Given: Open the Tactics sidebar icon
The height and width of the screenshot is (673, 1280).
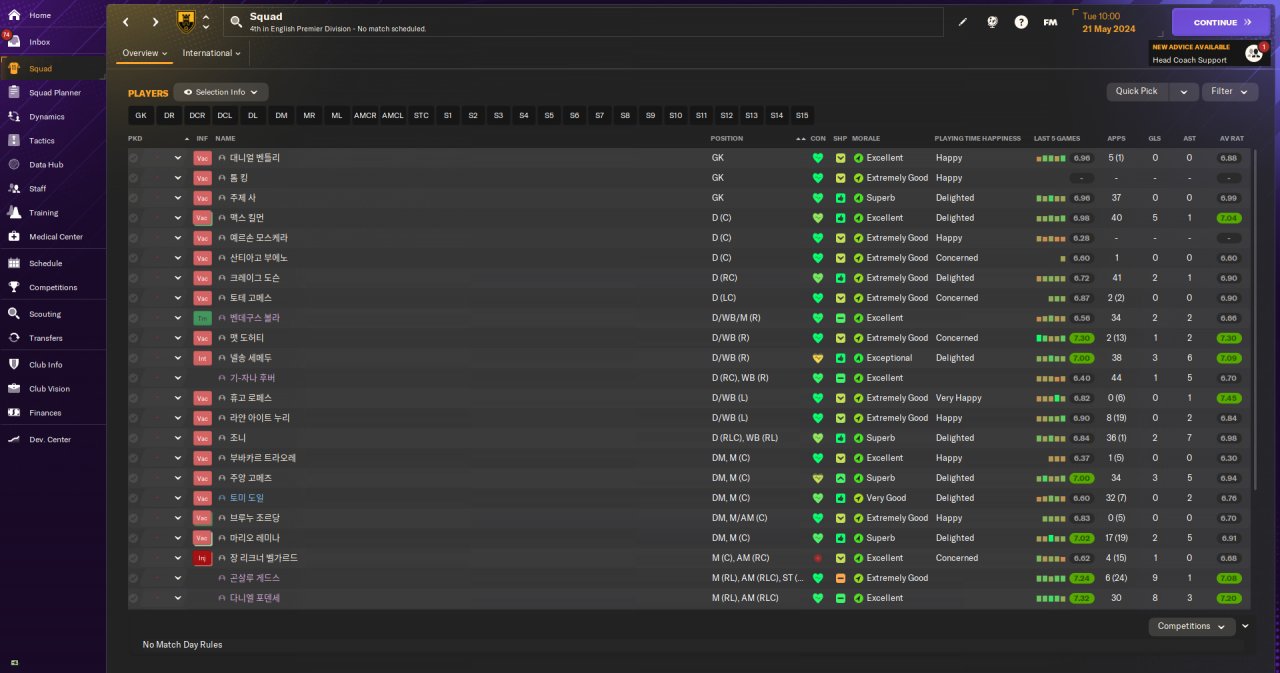Looking at the screenshot, I should pos(14,140).
